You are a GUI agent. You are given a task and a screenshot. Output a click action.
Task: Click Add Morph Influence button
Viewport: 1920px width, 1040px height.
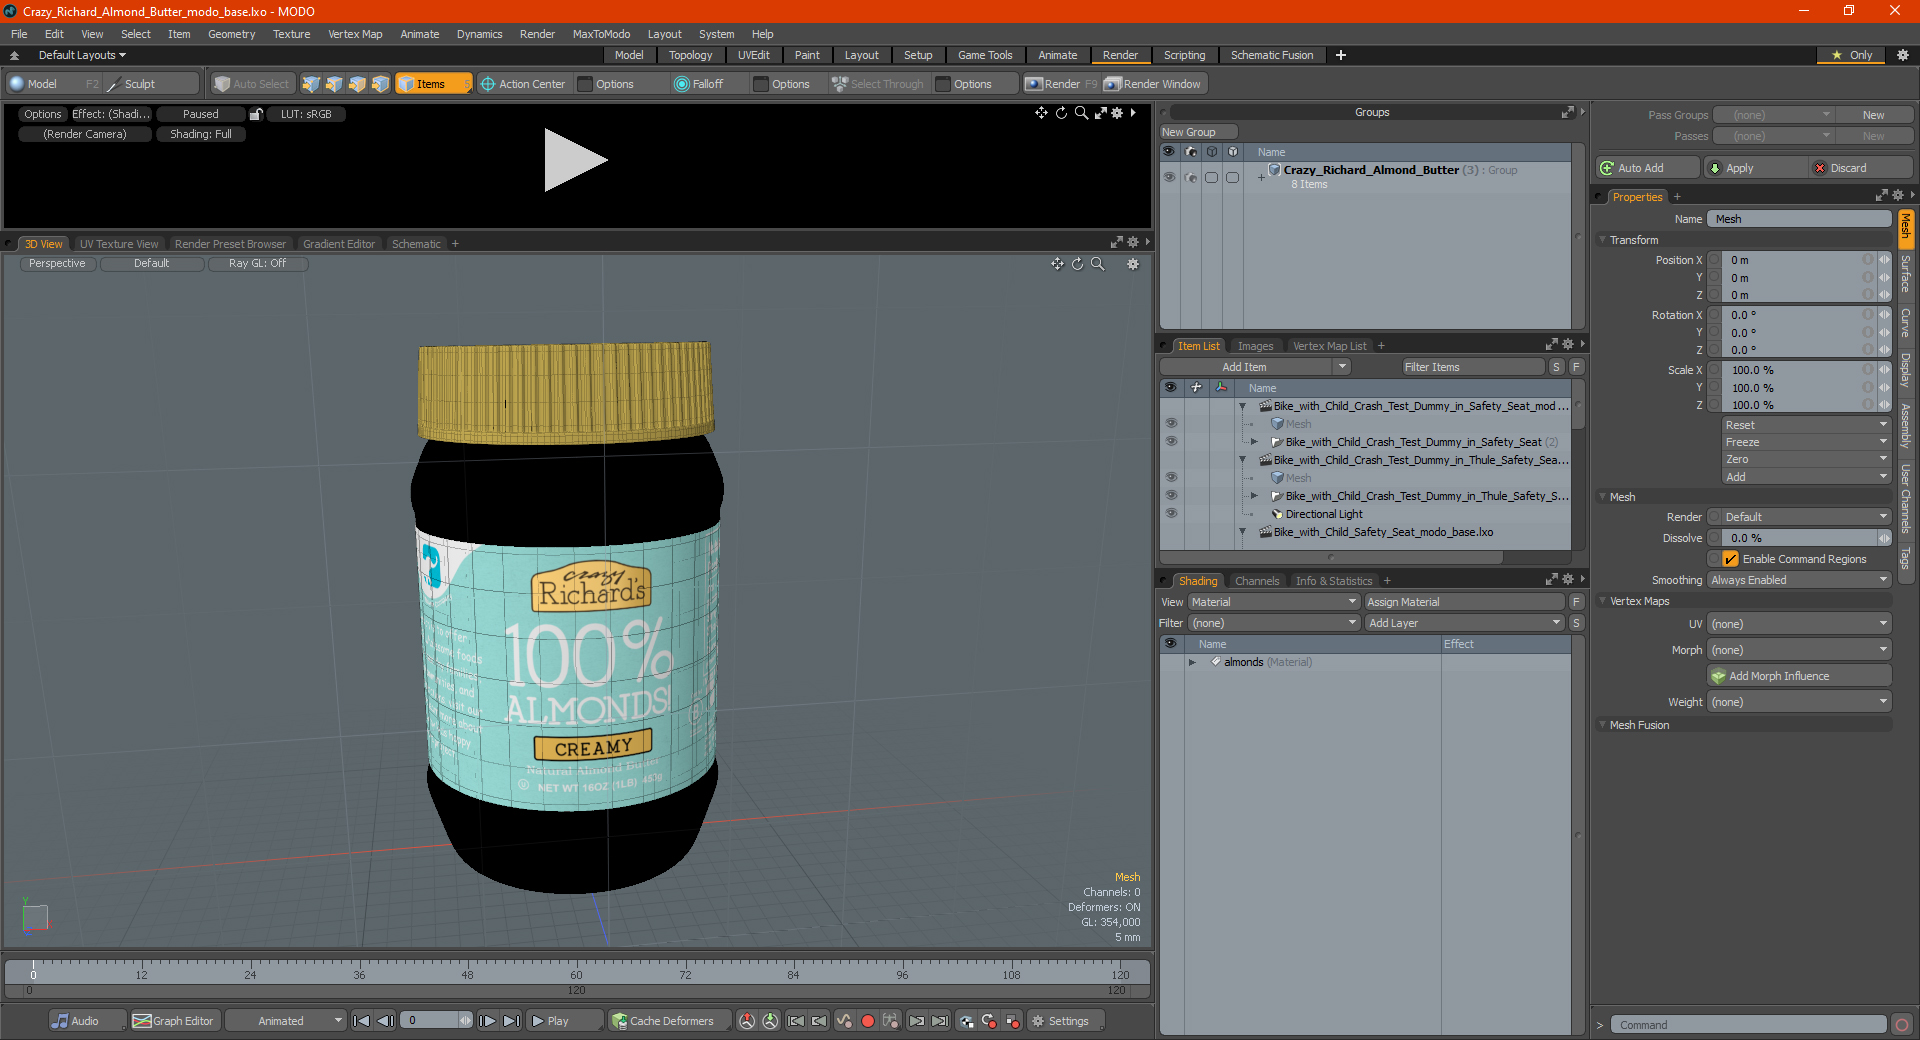coord(1799,676)
